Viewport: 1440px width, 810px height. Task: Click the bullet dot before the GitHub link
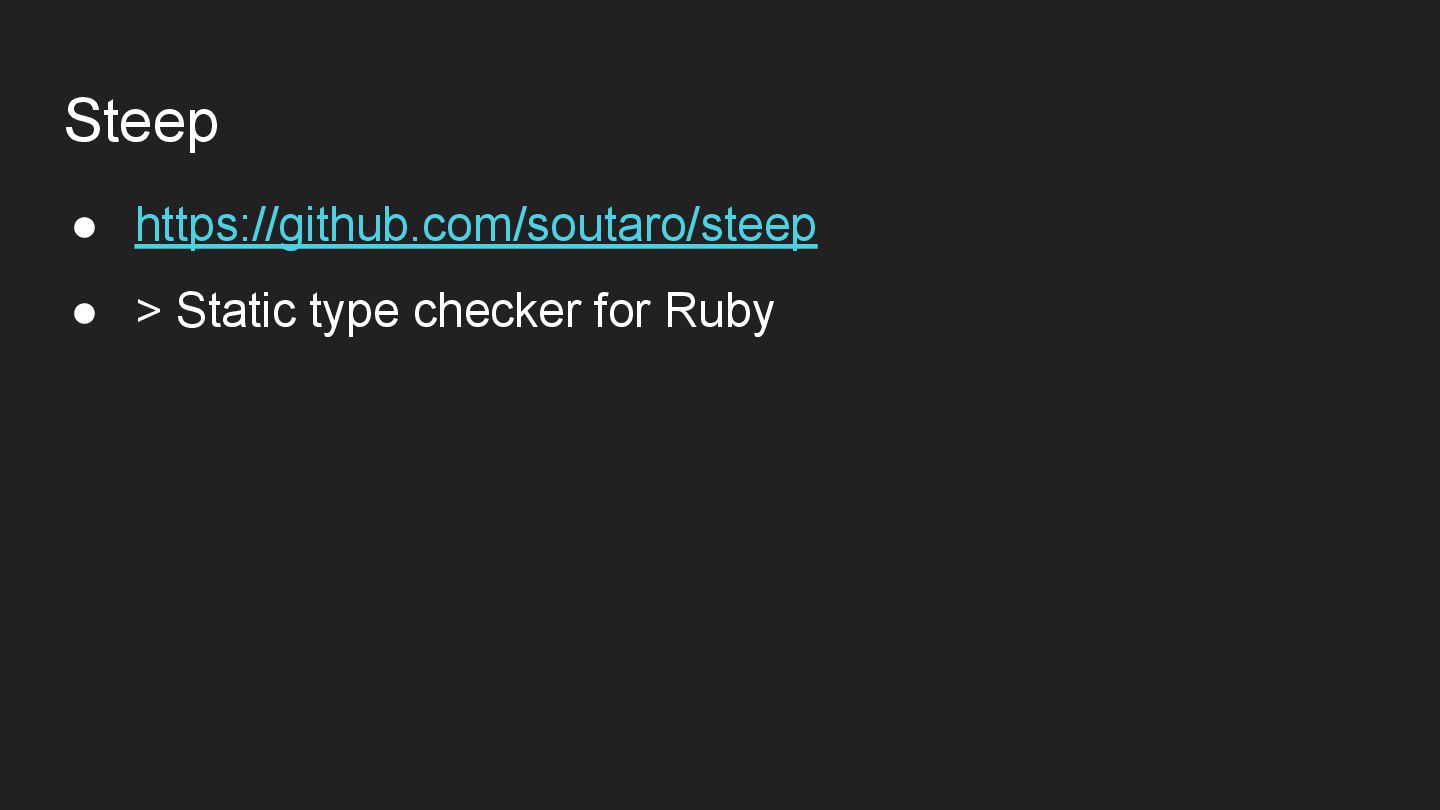coord(85,227)
